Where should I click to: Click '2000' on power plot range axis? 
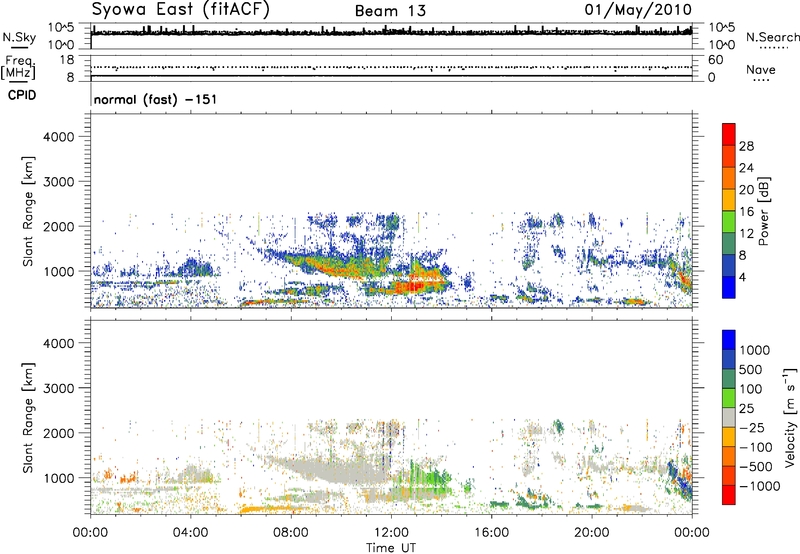pos(59,227)
